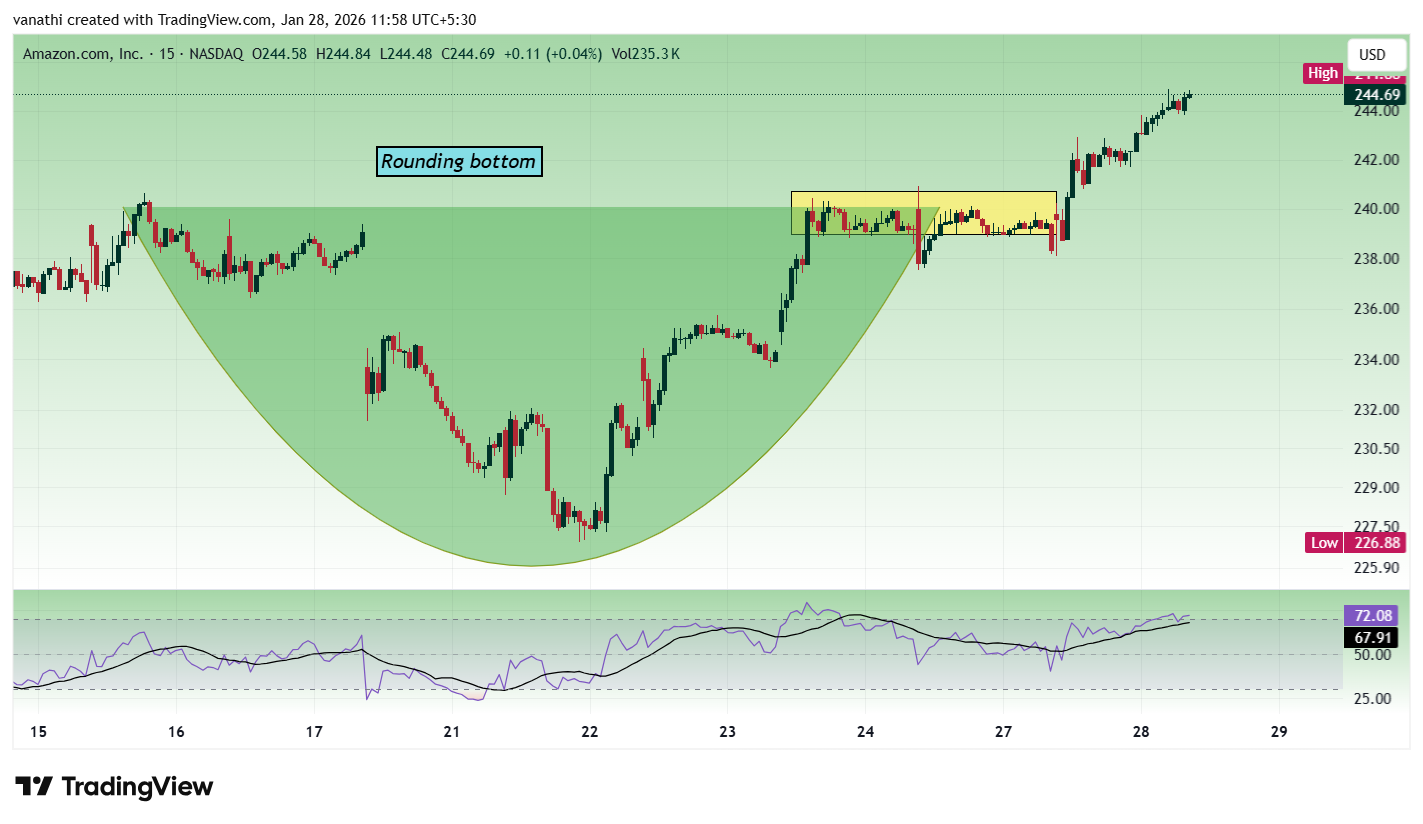Click the "242.00" price axis label
1423x824 pixels.
1377,159
